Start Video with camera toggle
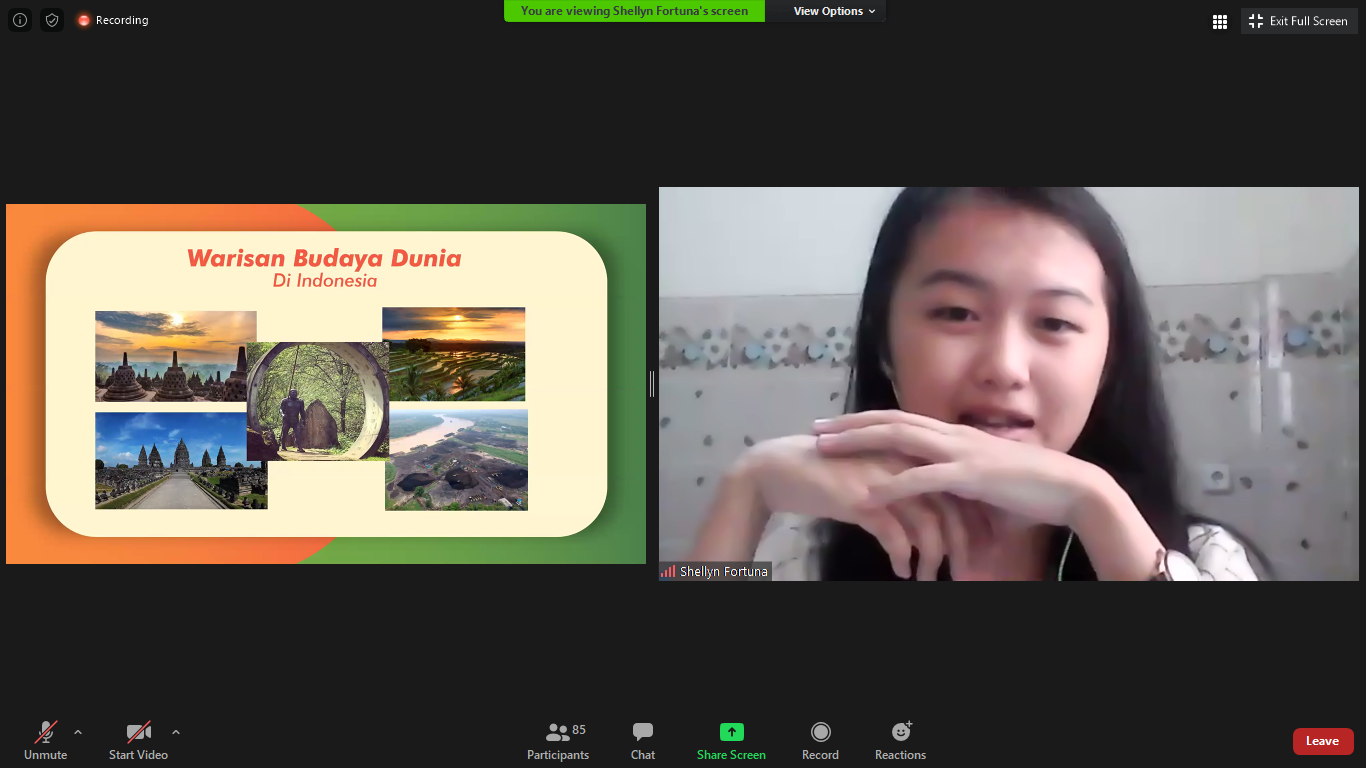This screenshot has width=1366, height=768. point(138,741)
